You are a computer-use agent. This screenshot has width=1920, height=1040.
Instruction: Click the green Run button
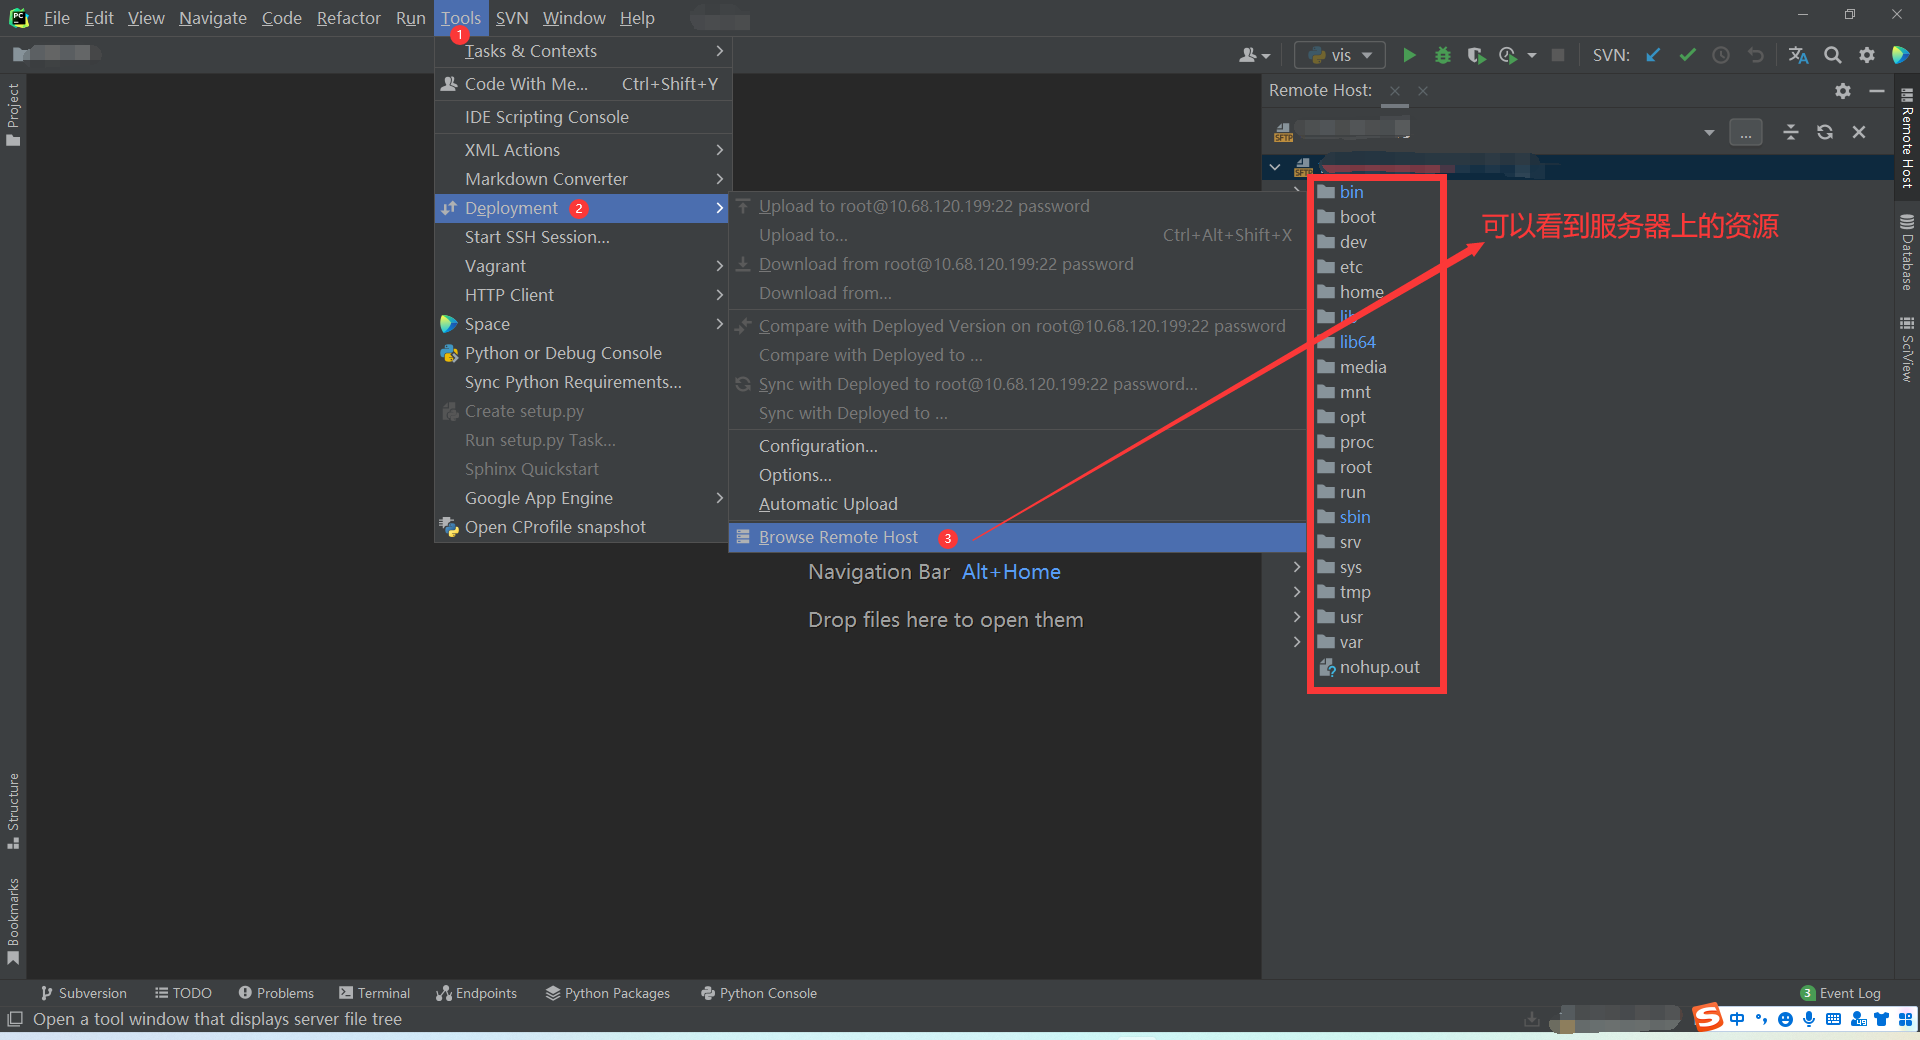(1409, 55)
